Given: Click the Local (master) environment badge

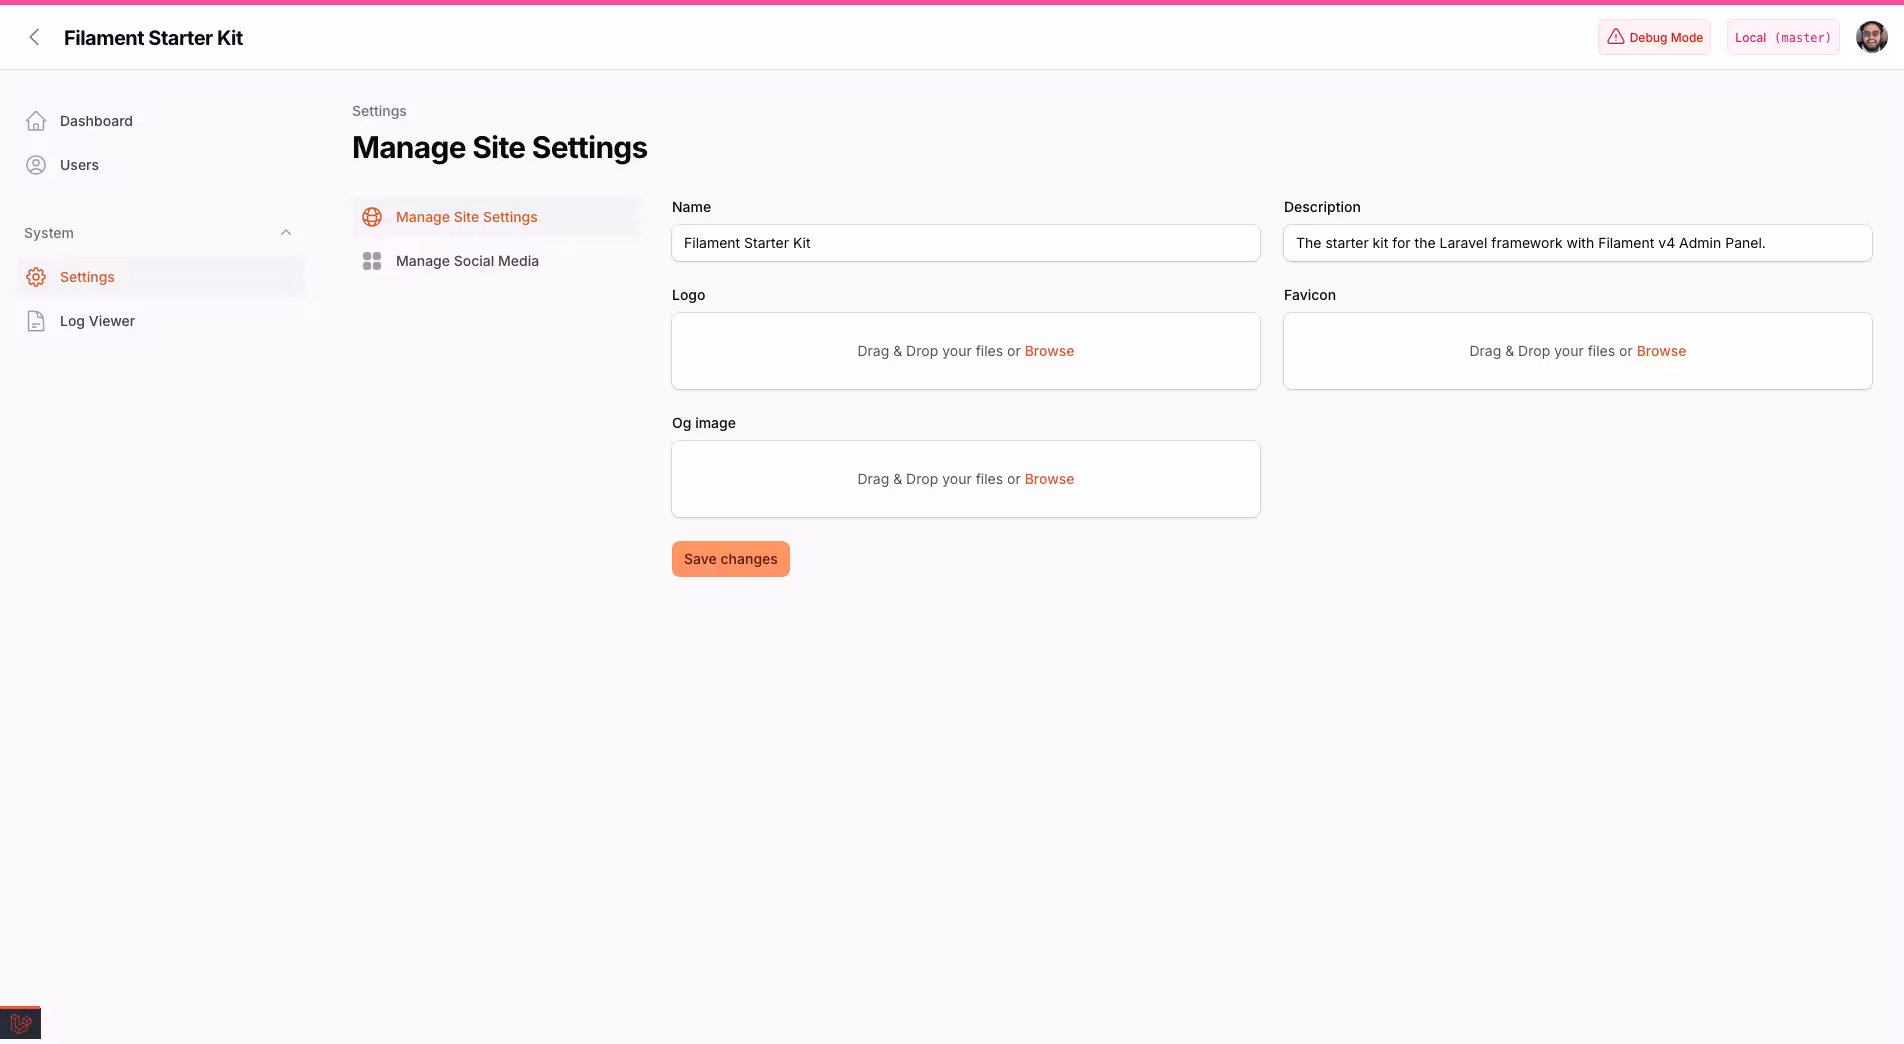Looking at the screenshot, I should click(x=1783, y=37).
